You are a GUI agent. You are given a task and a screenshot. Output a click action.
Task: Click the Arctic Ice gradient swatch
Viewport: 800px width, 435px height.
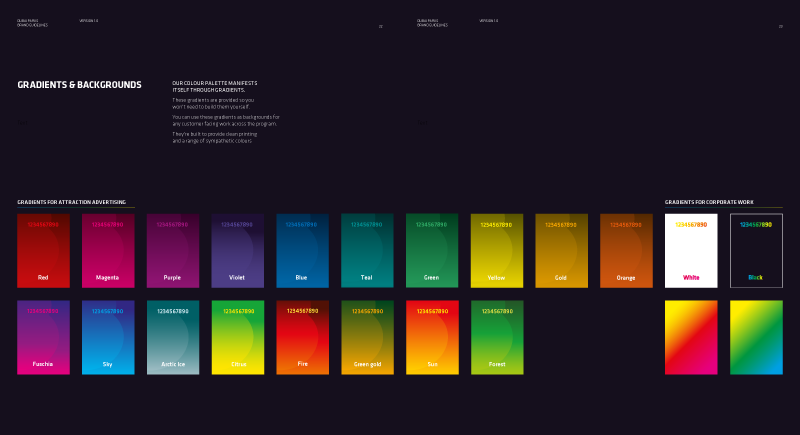click(173, 338)
